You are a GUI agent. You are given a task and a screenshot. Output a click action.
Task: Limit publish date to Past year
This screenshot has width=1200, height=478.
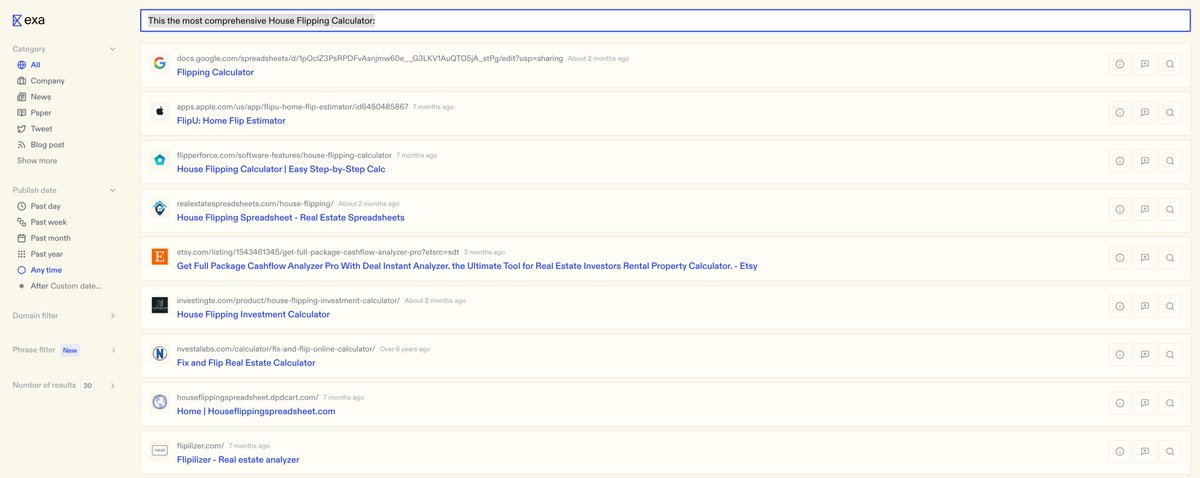(40, 254)
